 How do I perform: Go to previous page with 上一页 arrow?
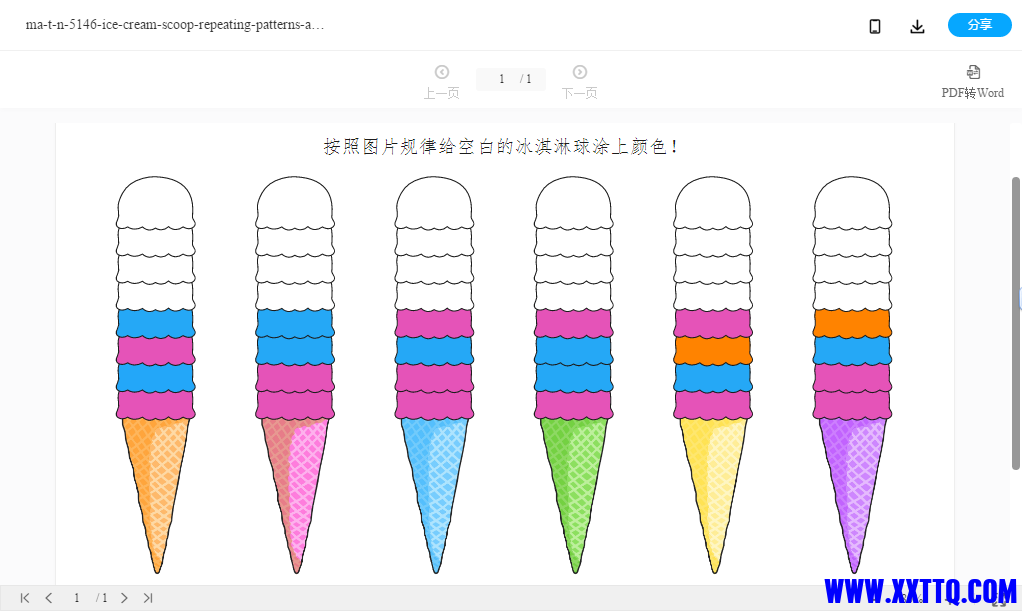click(x=441, y=72)
